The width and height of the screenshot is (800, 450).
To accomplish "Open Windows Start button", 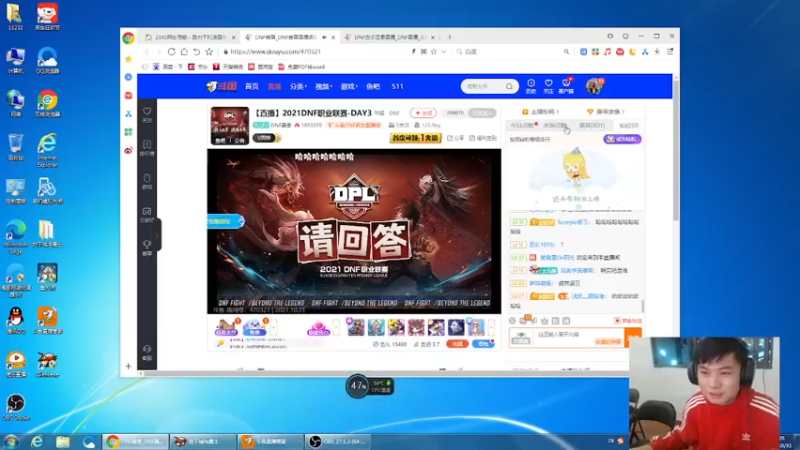I will pyautogui.click(x=11, y=441).
